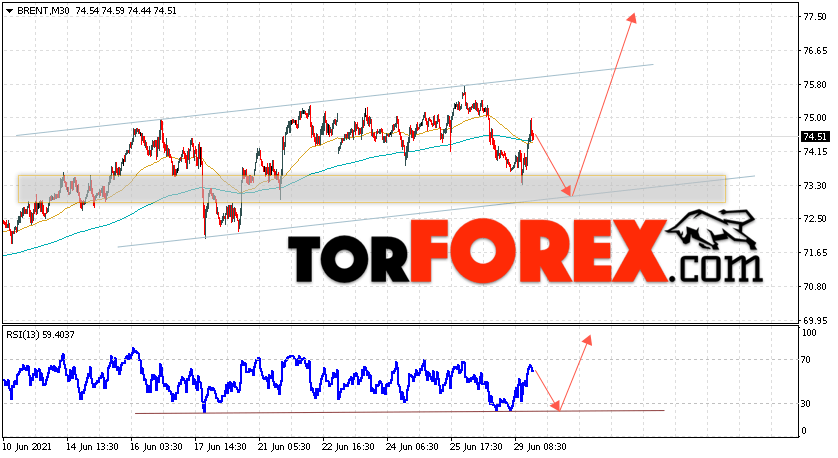Click the 75.80 price axis label

point(815,84)
